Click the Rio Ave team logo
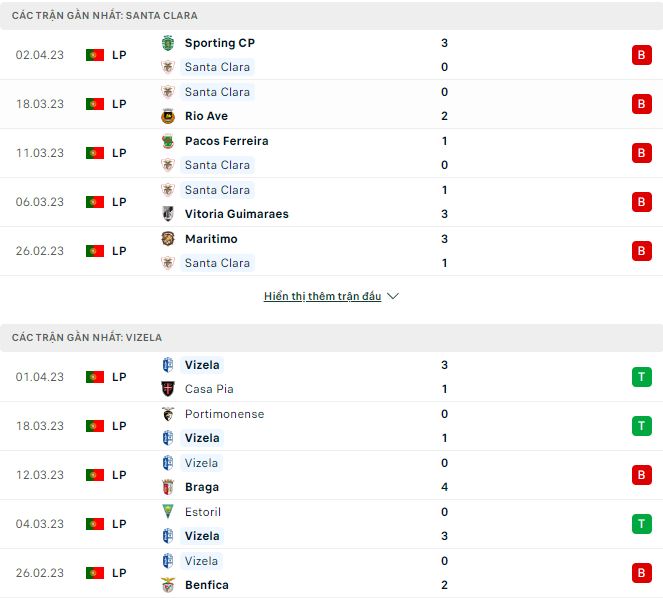 pyautogui.click(x=167, y=116)
